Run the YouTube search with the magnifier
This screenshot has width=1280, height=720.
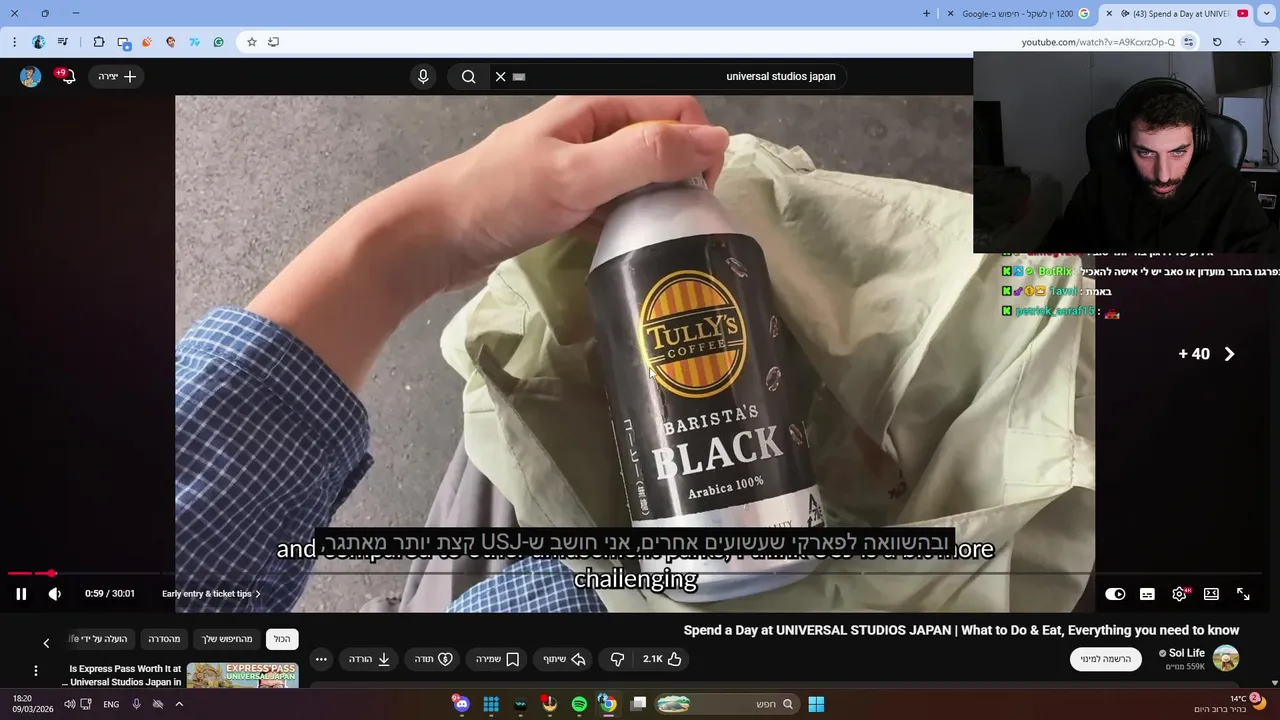coord(468,76)
